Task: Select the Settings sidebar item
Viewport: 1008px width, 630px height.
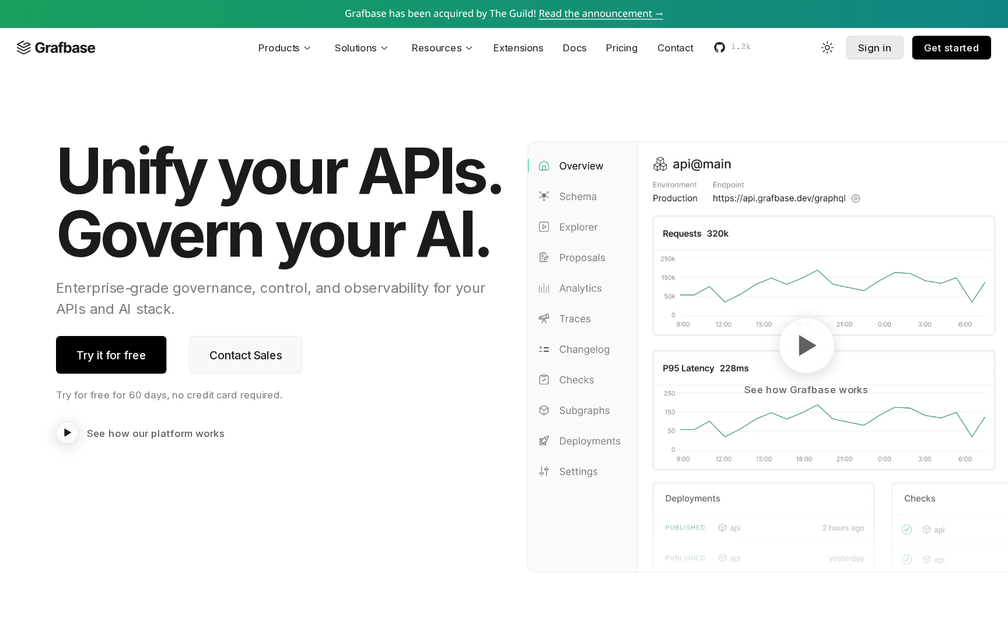Action: pyautogui.click(x=579, y=471)
